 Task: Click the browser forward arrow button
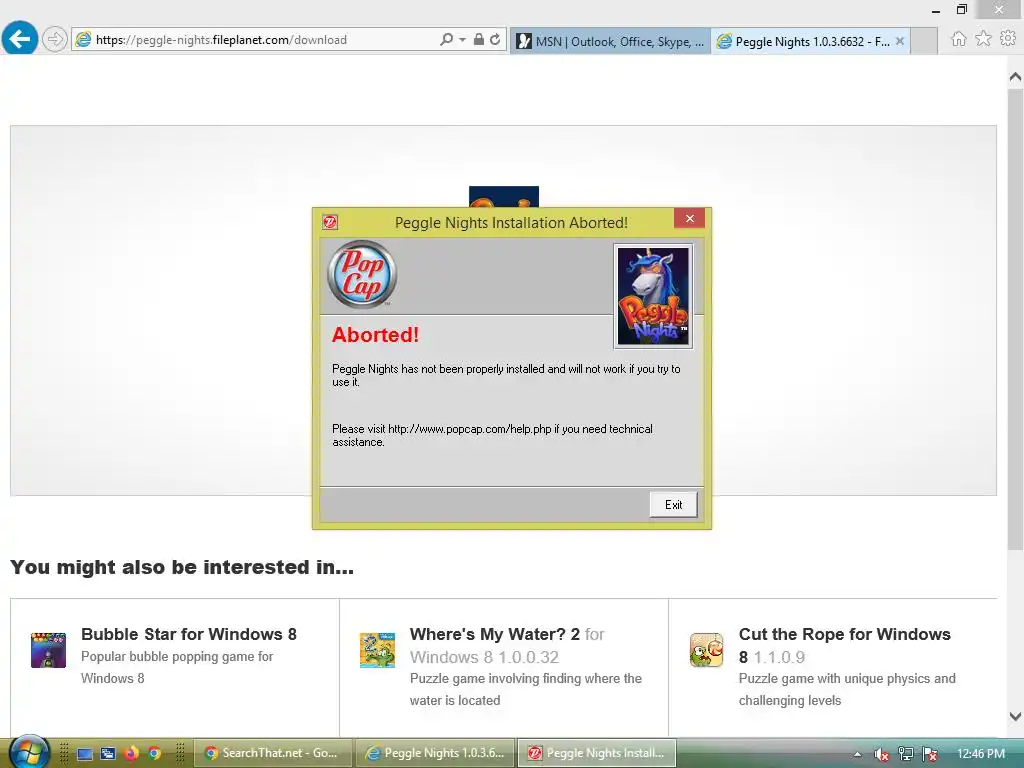pos(55,39)
